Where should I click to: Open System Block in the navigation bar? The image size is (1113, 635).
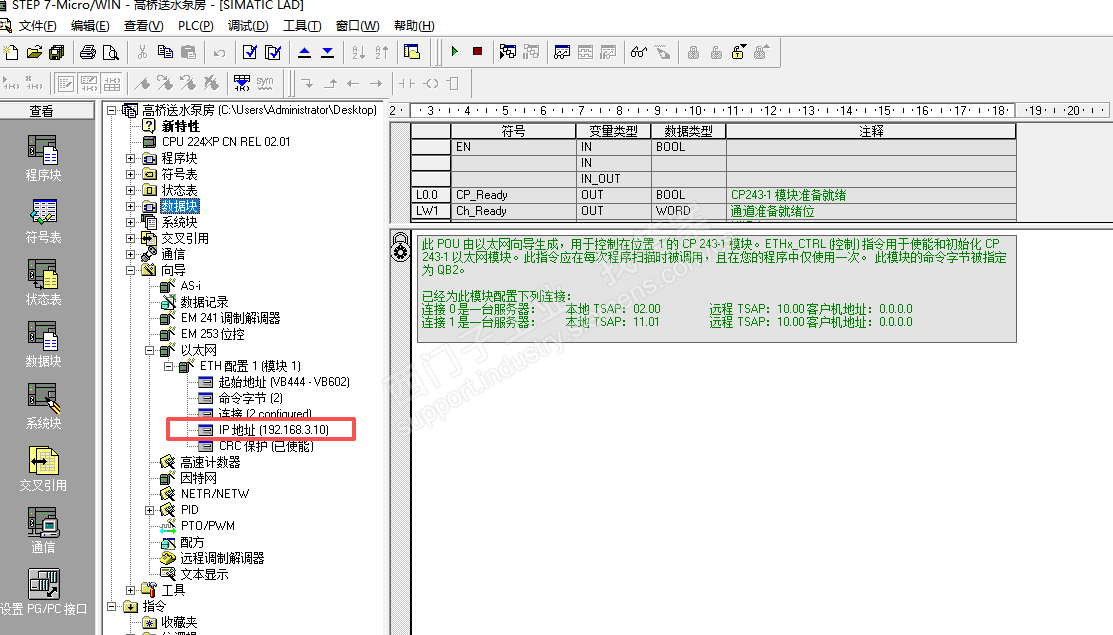click(43, 406)
